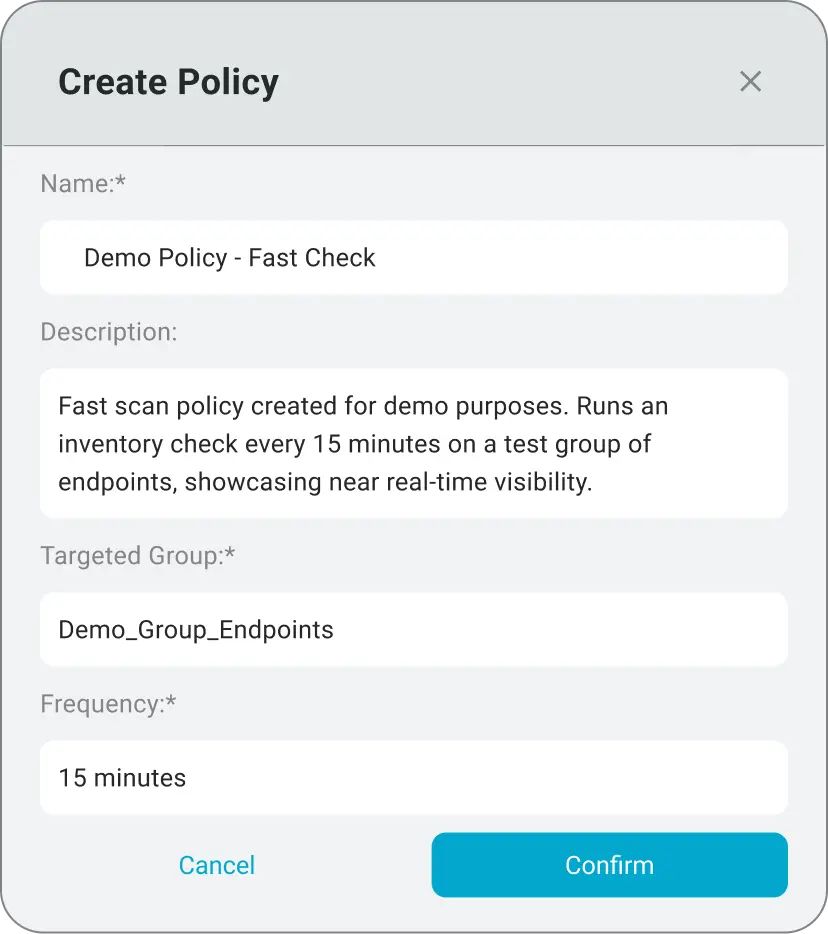828x934 pixels.
Task: Click the Name field label
Action: 84,184
